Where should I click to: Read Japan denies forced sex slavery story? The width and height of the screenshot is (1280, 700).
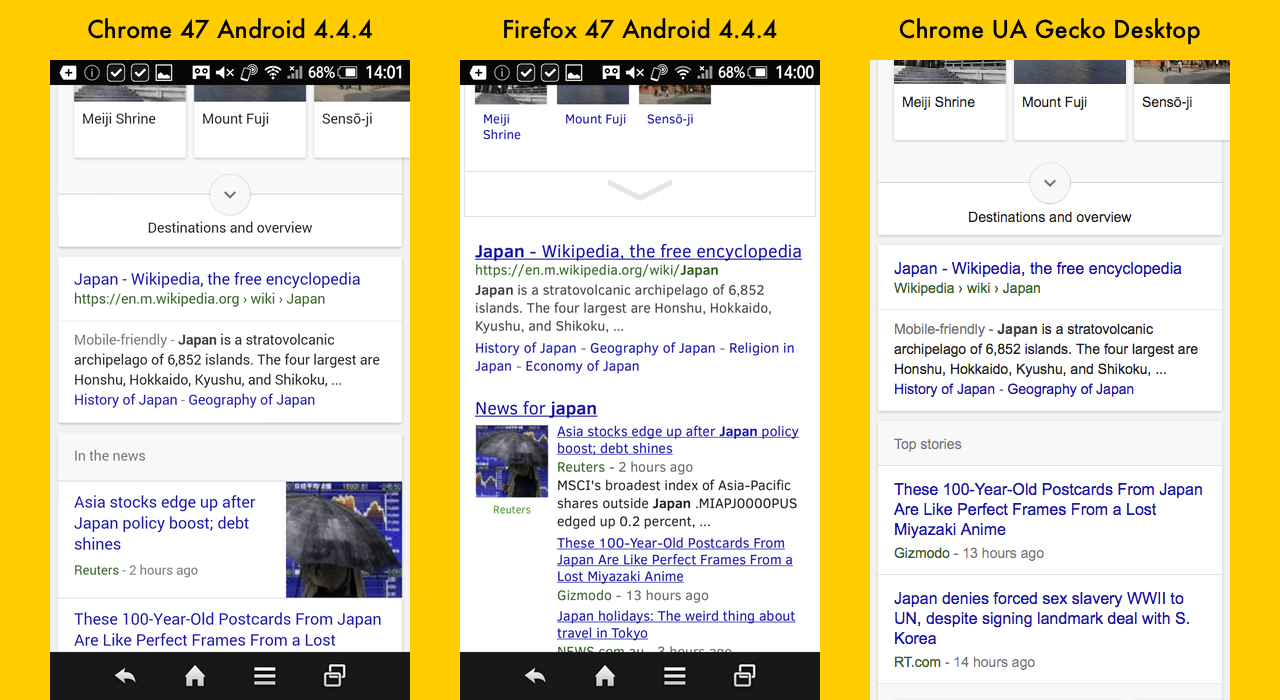(x=1042, y=618)
